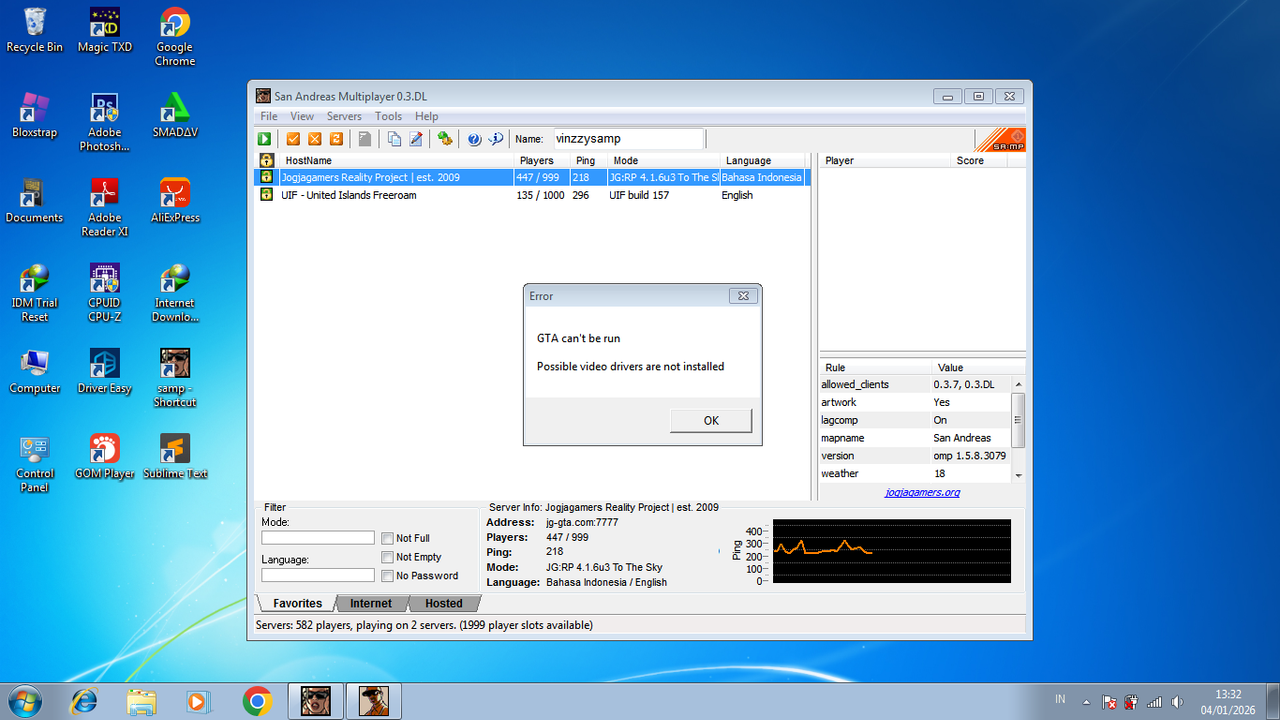Open the jogjagamers.org link
1280x720 pixels.
(922, 492)
